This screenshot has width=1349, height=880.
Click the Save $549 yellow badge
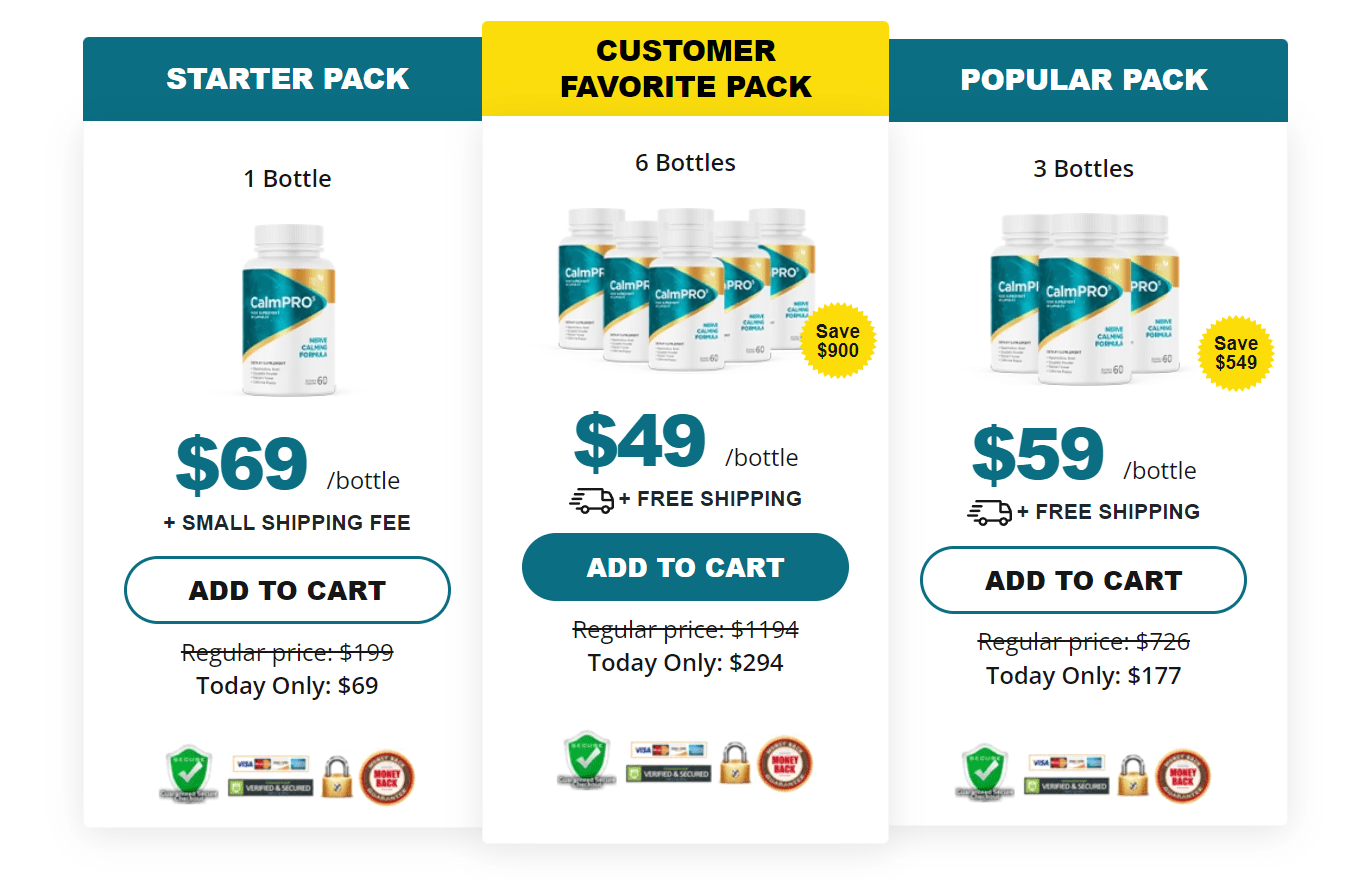tap(1236, 354)
